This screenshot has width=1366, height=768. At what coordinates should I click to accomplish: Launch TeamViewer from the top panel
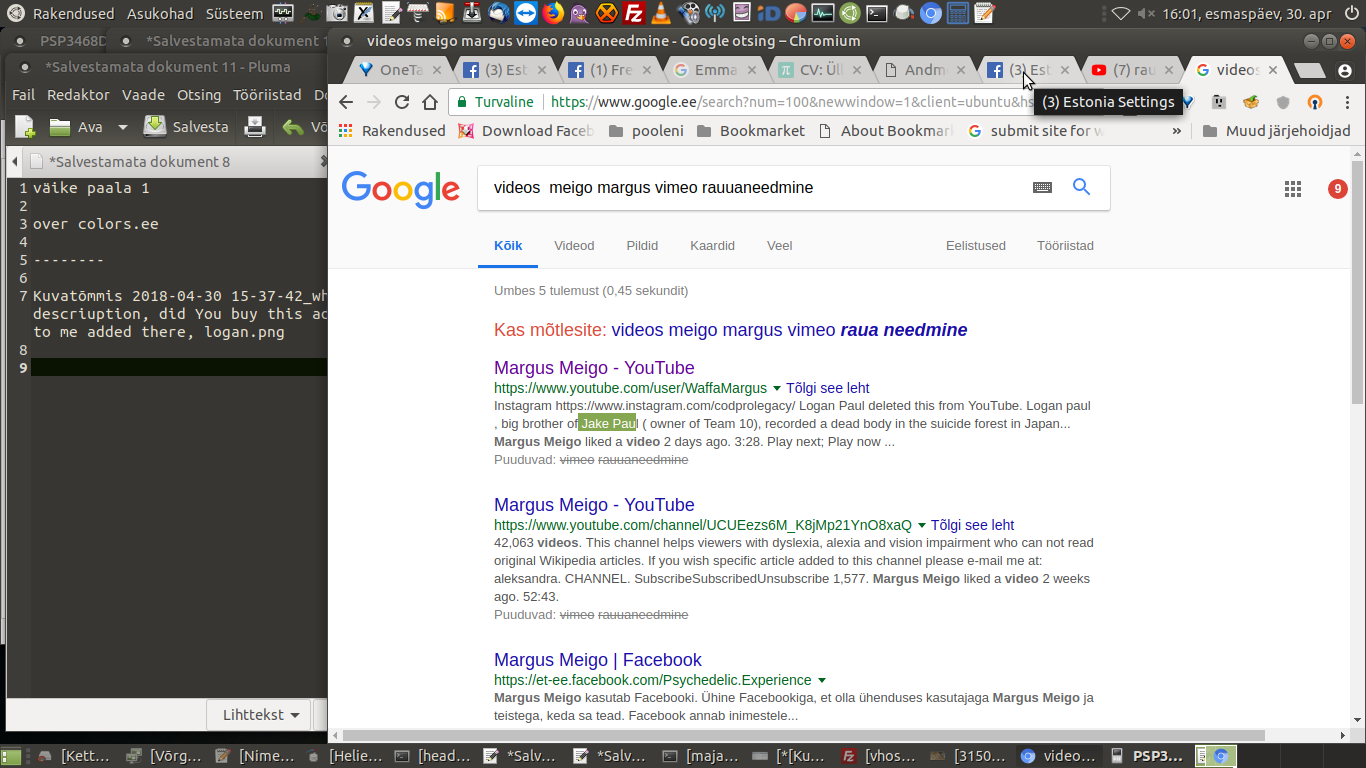pyautogui.click(x=525, y=14)
